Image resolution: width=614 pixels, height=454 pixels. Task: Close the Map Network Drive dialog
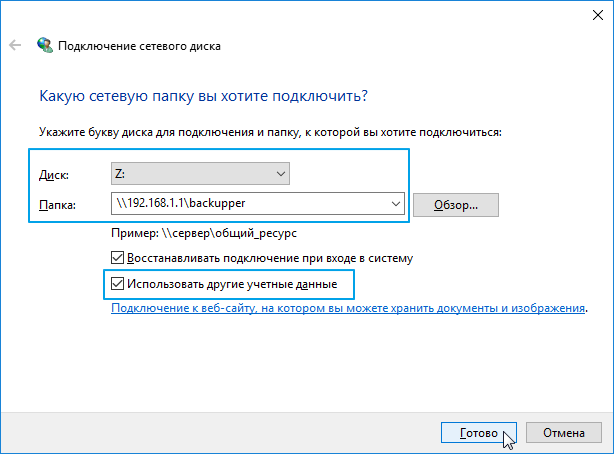click(598, 15)
